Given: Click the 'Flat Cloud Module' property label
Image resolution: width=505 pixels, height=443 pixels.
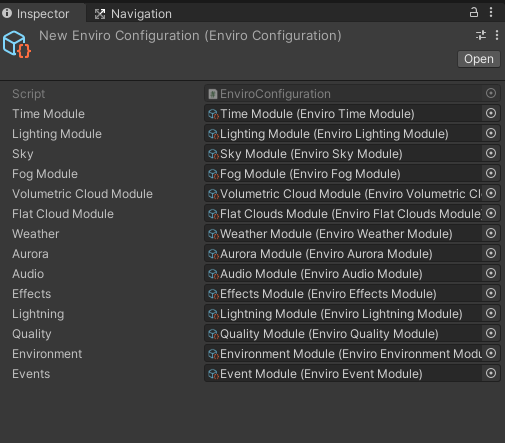Looking at the screenshot, I should click(x=63, y=214).
